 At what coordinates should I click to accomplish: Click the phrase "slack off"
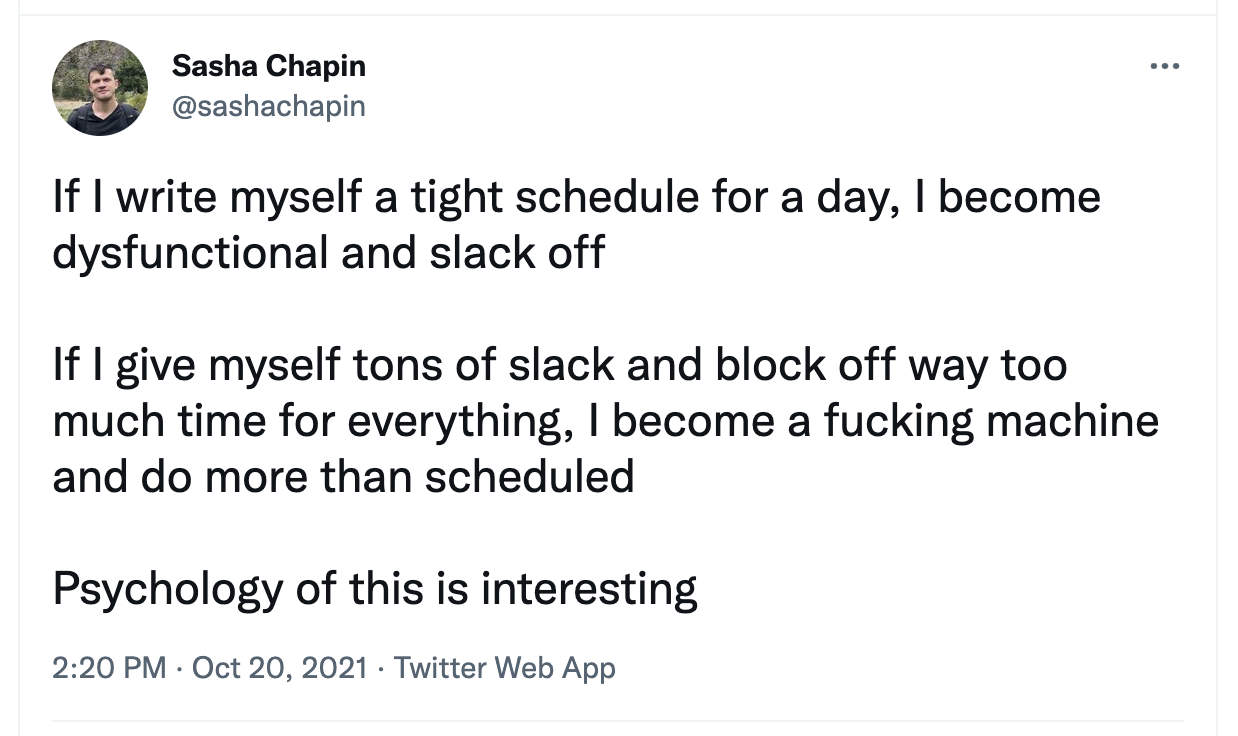coord(517,252)
